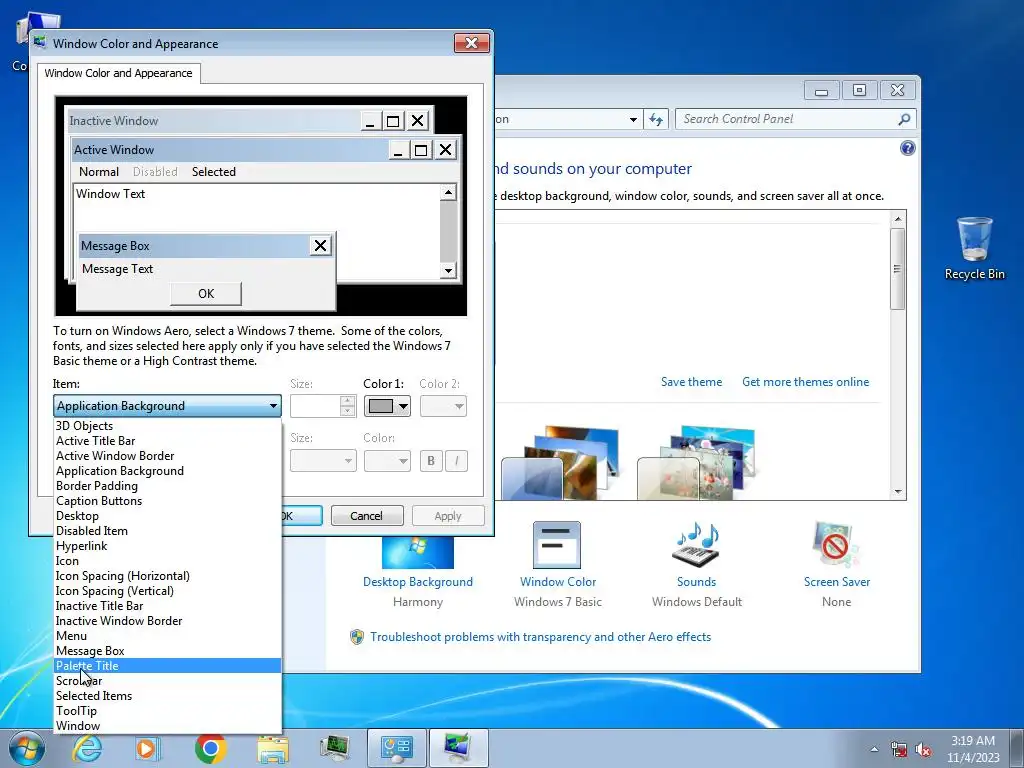Open File Explorer from taskbar

tap(273, 749)
